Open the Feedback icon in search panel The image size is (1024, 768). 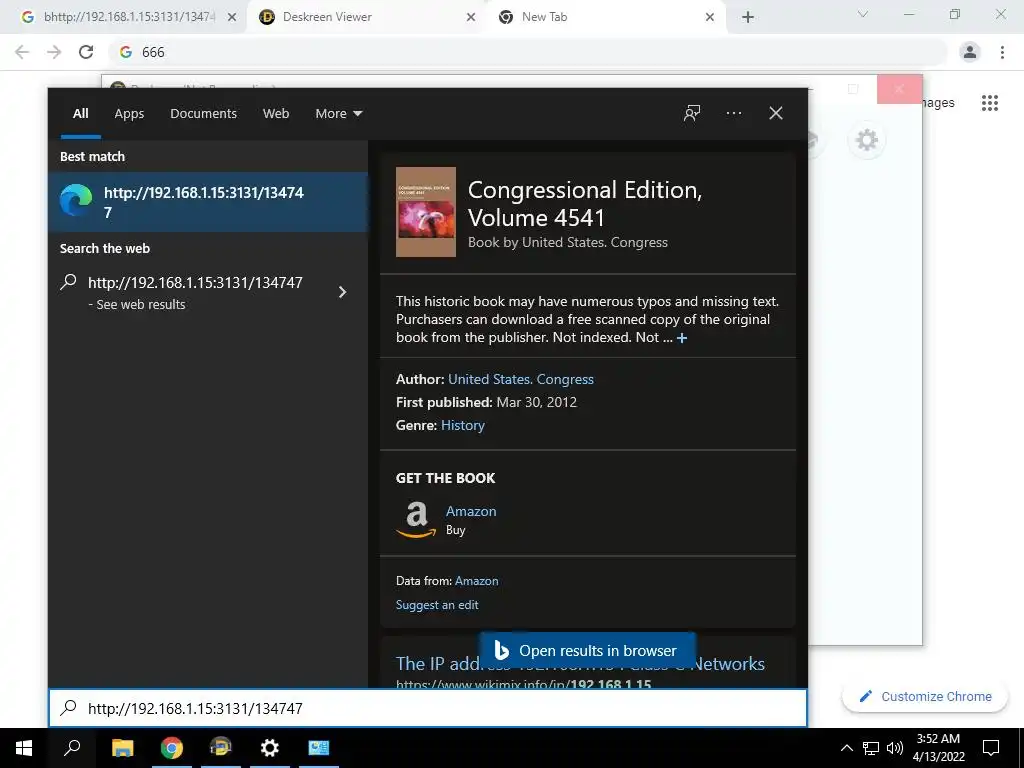692,113
